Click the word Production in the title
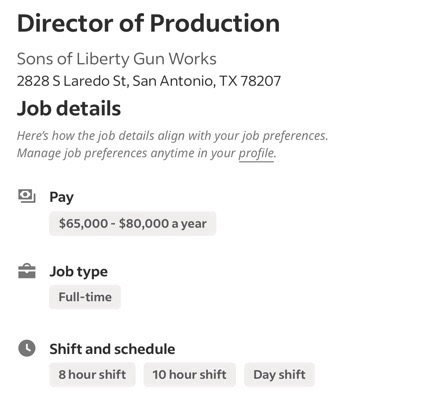Image resolution: width=440 pixels, height=407 pixels. [x=215, y=23]
